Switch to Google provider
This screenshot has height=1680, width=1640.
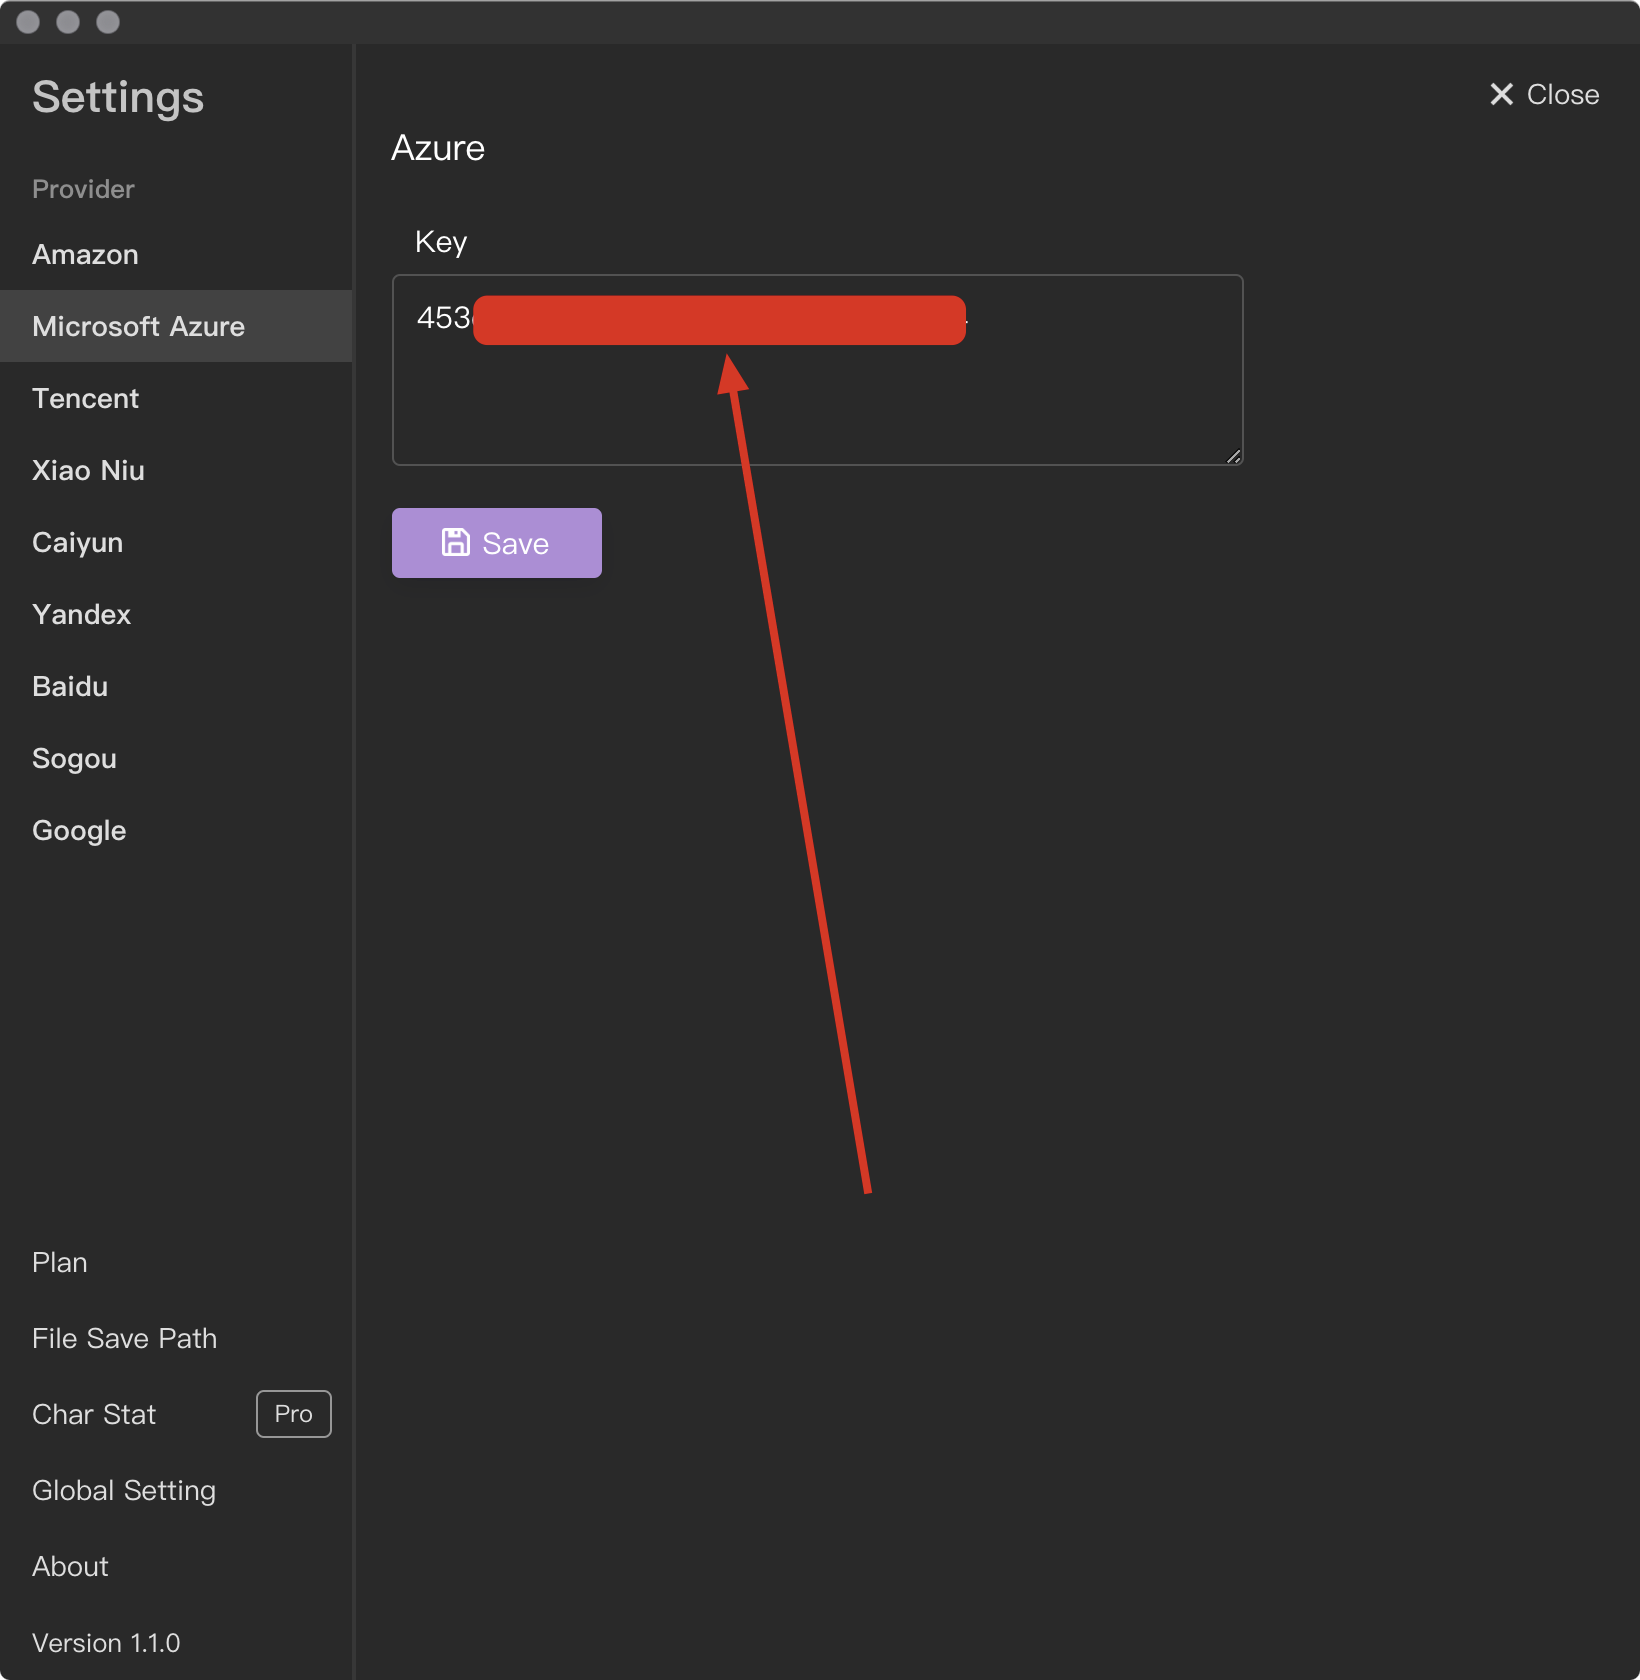click(x=79, y=830)
